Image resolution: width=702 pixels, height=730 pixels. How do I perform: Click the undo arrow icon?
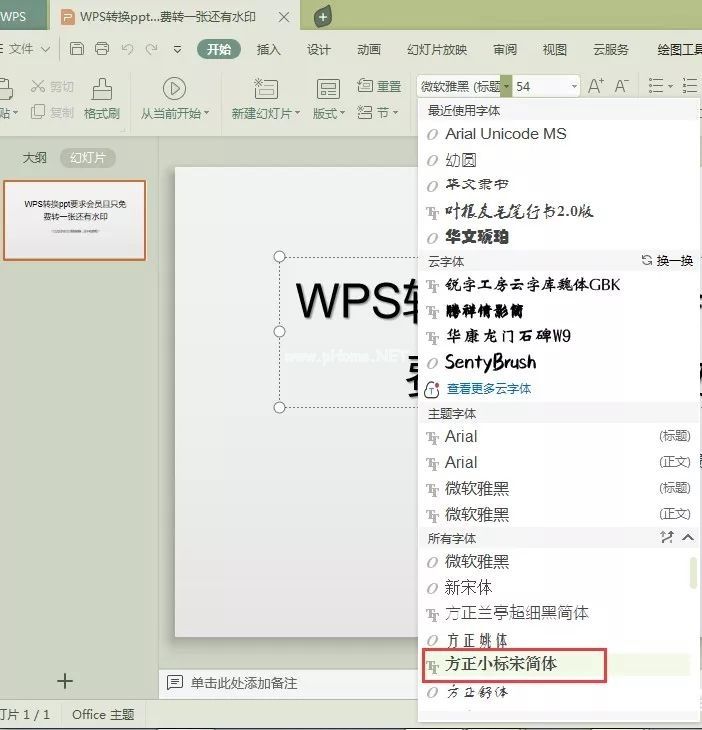pos(127,49)
